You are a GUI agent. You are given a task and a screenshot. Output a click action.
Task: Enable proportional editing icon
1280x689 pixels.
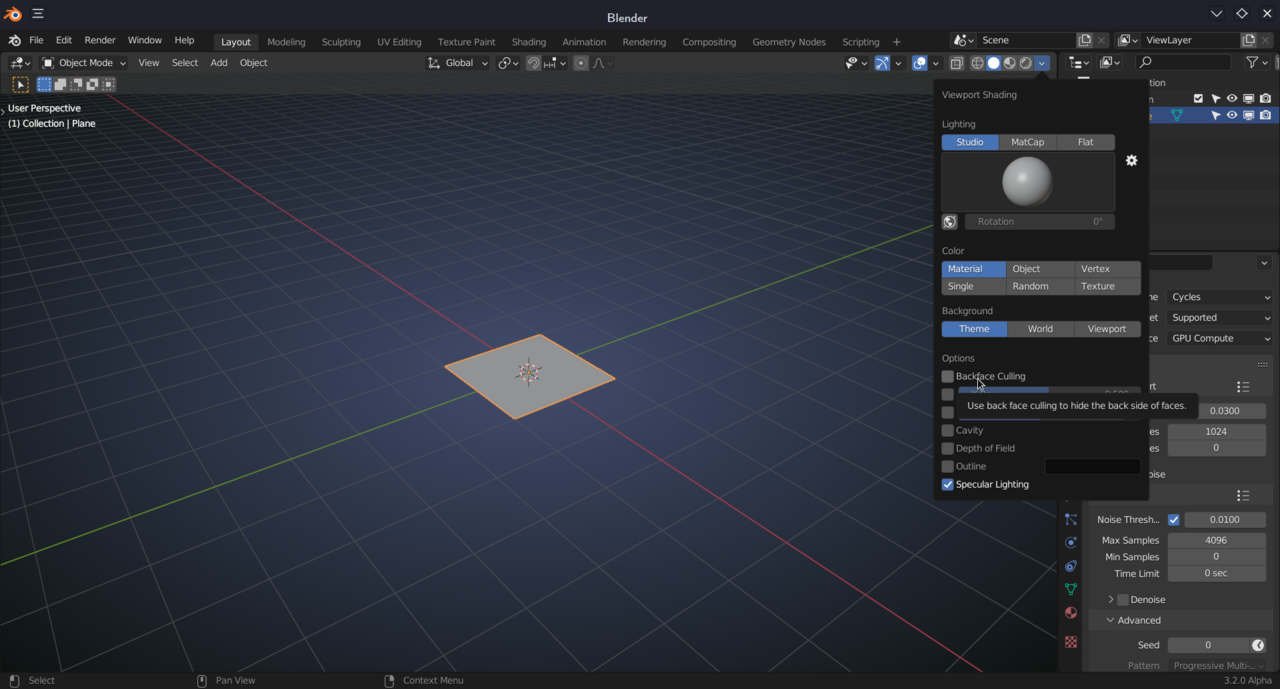[581, 63]
